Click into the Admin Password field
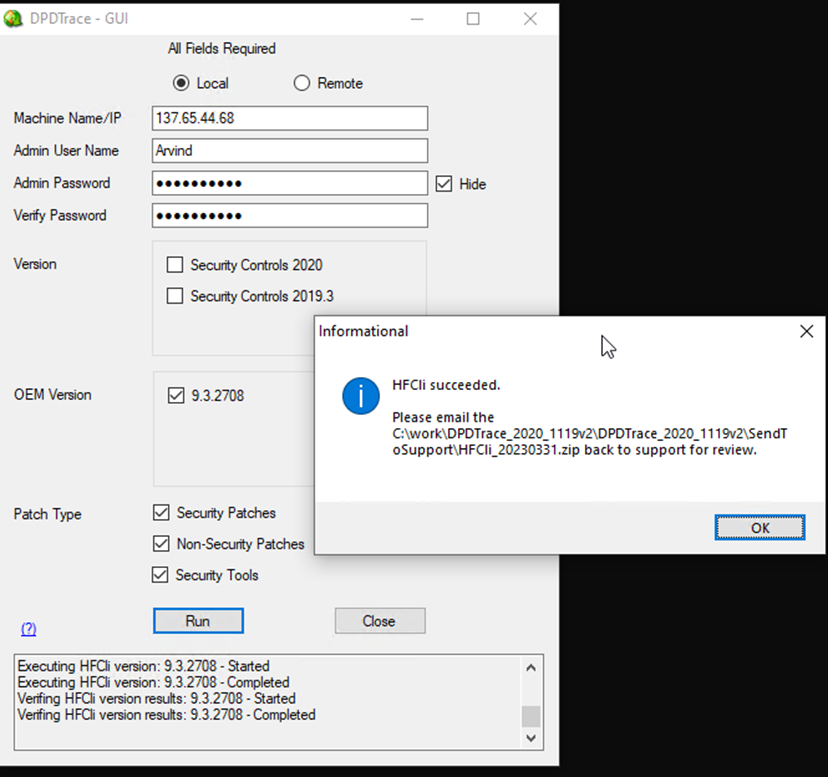 click(x=290, y=183)
